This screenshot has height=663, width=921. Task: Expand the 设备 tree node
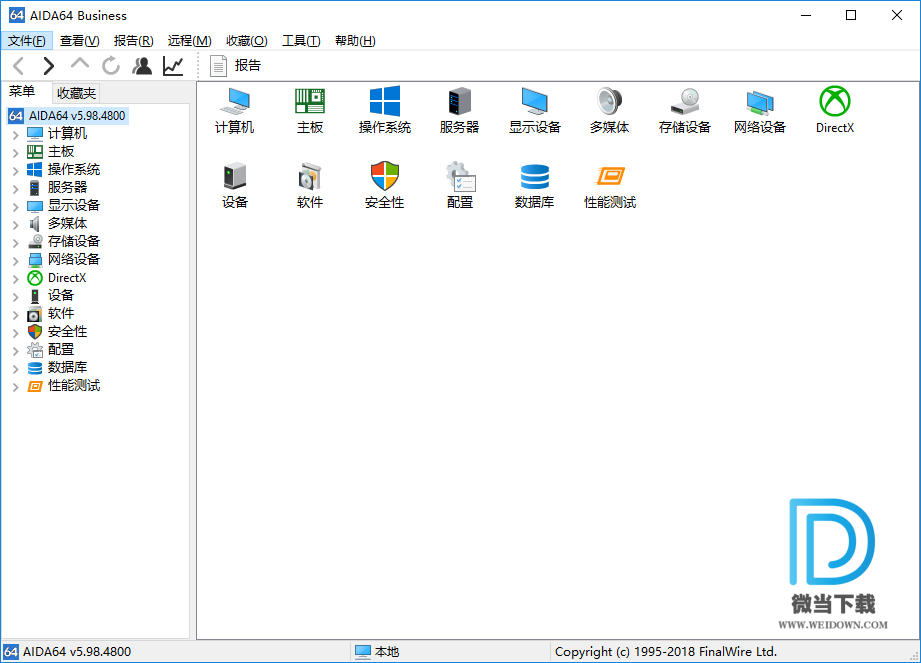(16, 297)
